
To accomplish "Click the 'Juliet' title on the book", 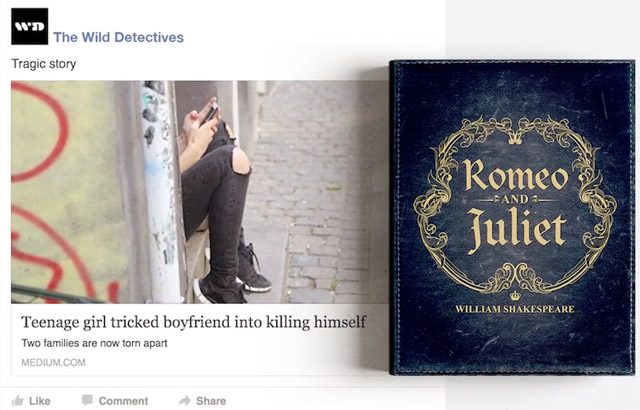I will click(x=517, y=230).
